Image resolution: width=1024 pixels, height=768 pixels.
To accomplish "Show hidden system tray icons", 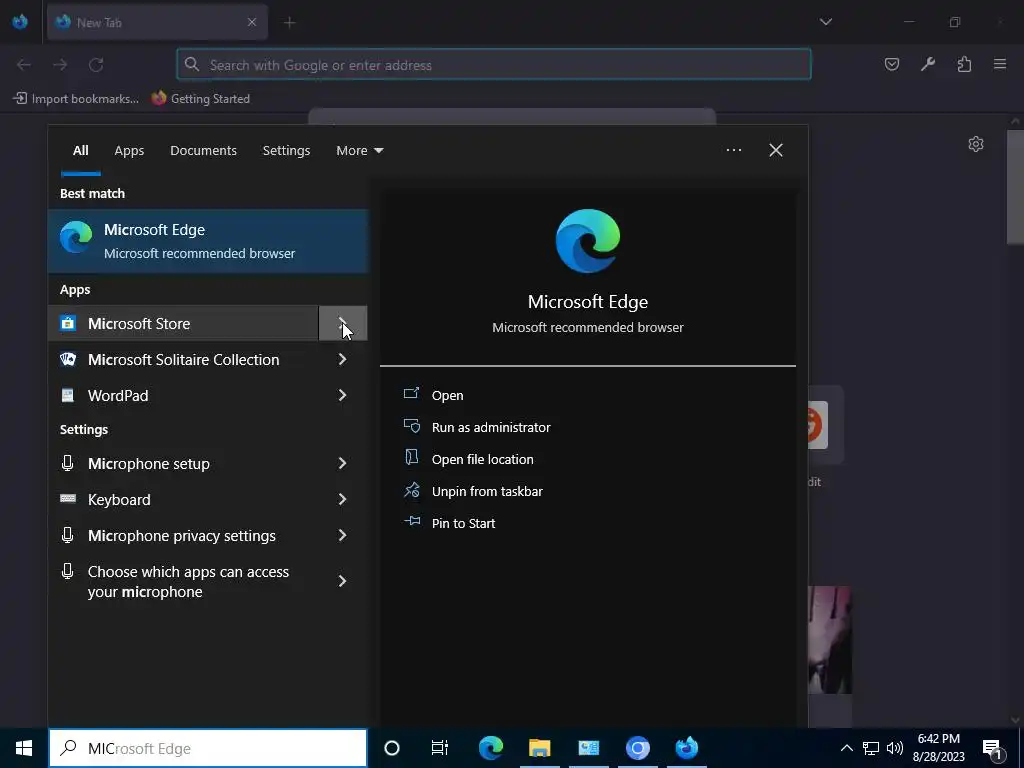I will click(846, 748).
